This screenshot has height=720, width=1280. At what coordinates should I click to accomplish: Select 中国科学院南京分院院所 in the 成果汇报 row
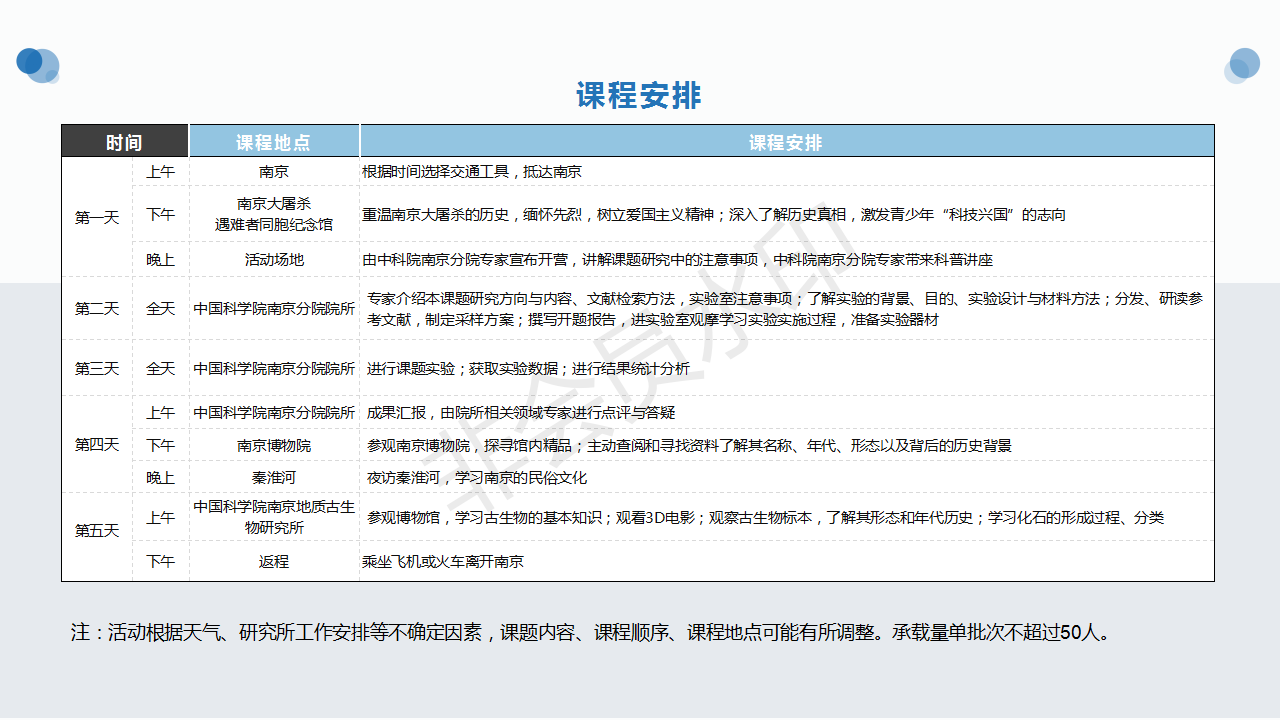[x=274, y=412]
